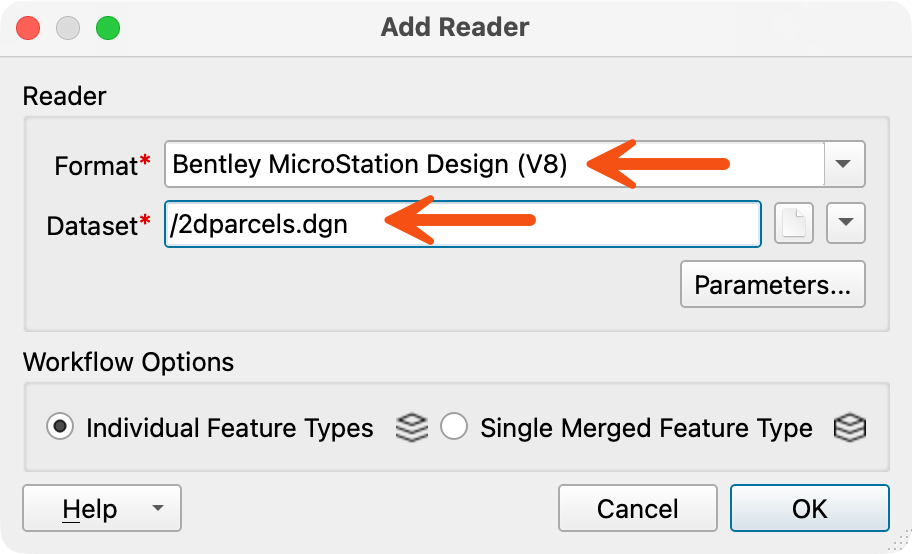
Task: Open the Help button dropdown arrow
Action: pos(158,508)
